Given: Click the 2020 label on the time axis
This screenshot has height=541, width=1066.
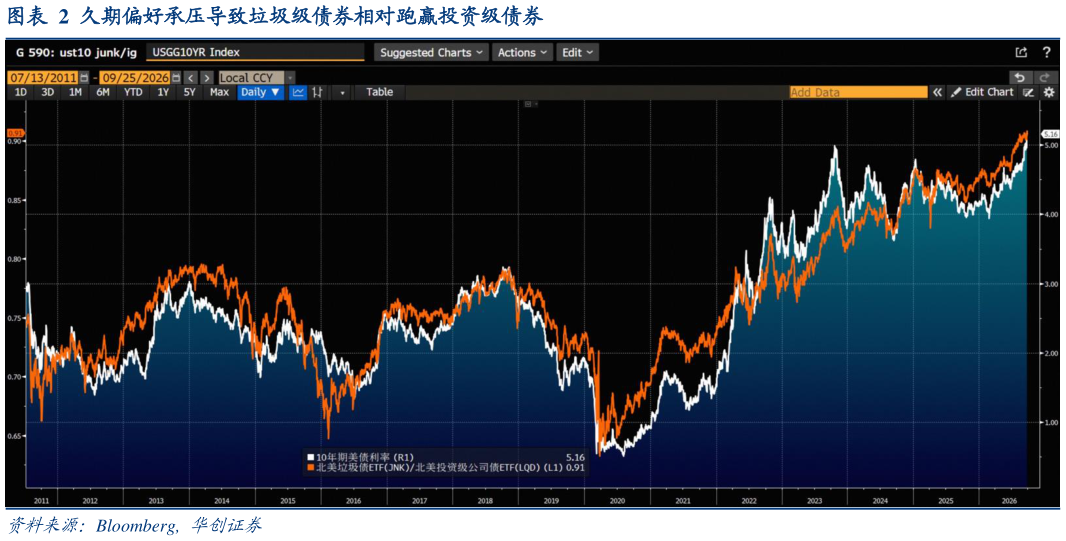Looking at the screenshot, I should (617, 500).
